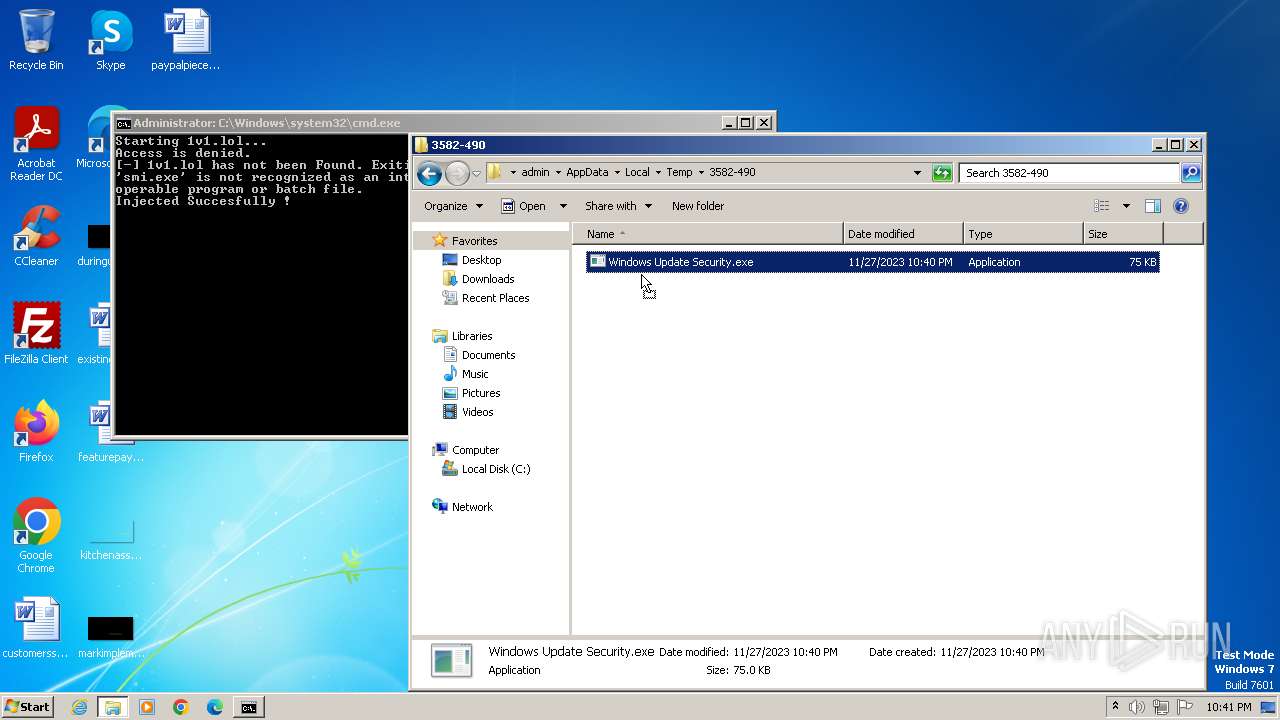Click the Start button
Screen dimensions: 1280x720
28,707
